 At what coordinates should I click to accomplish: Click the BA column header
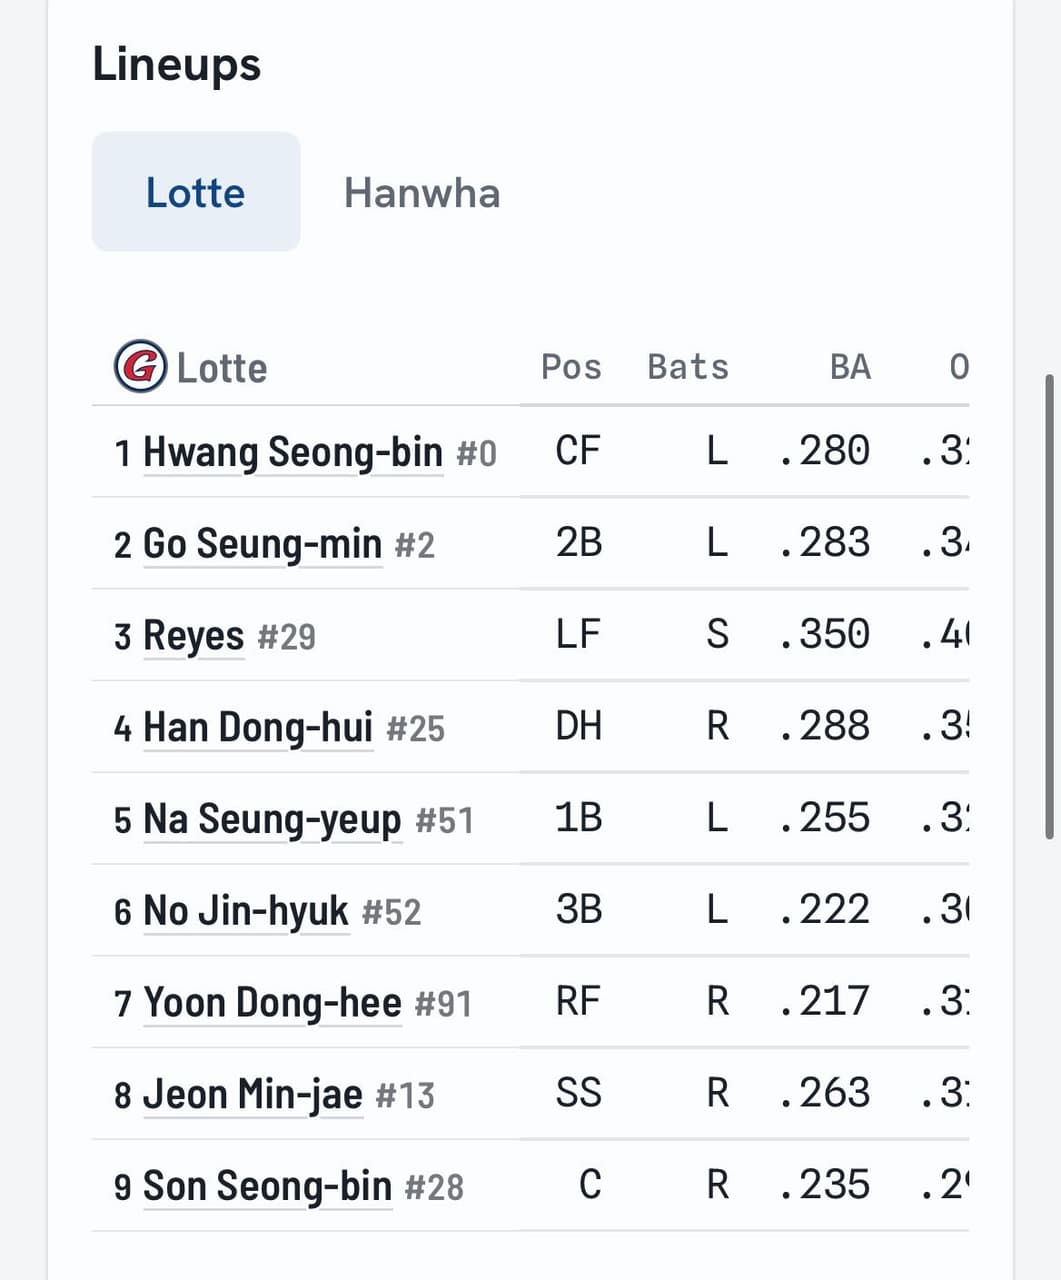pos(850,367)
